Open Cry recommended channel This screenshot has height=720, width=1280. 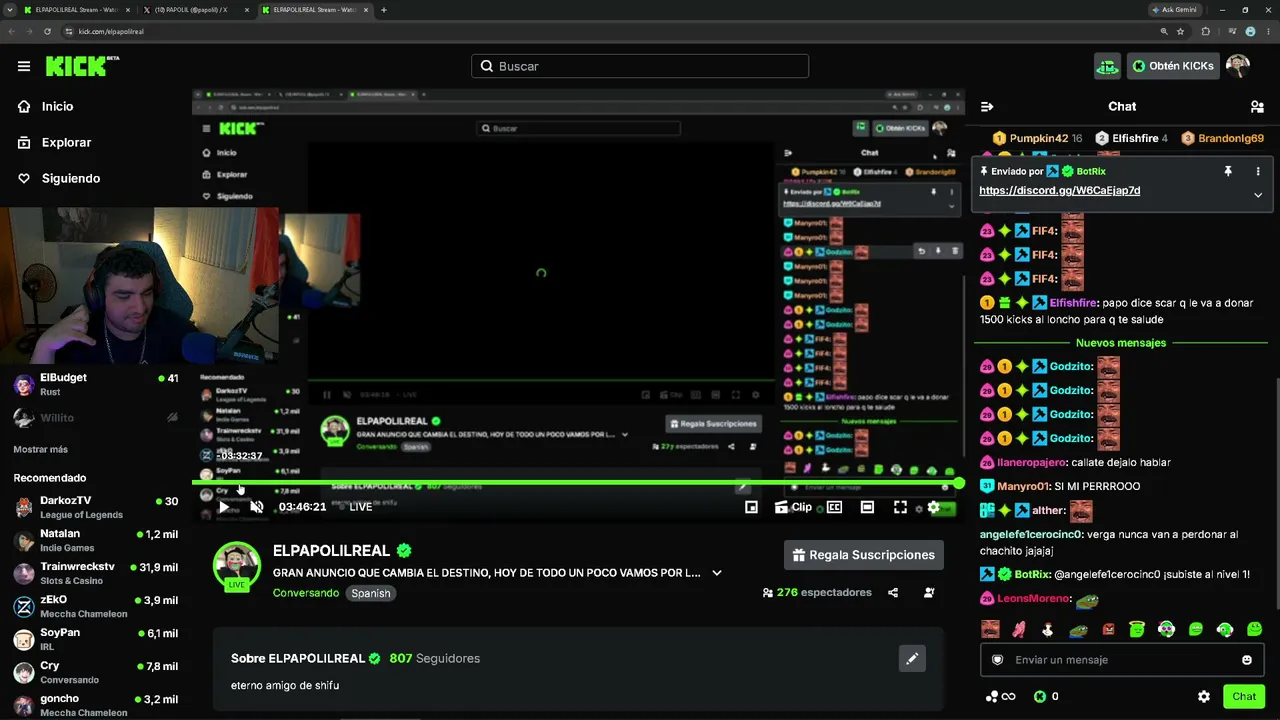(95, 672)
